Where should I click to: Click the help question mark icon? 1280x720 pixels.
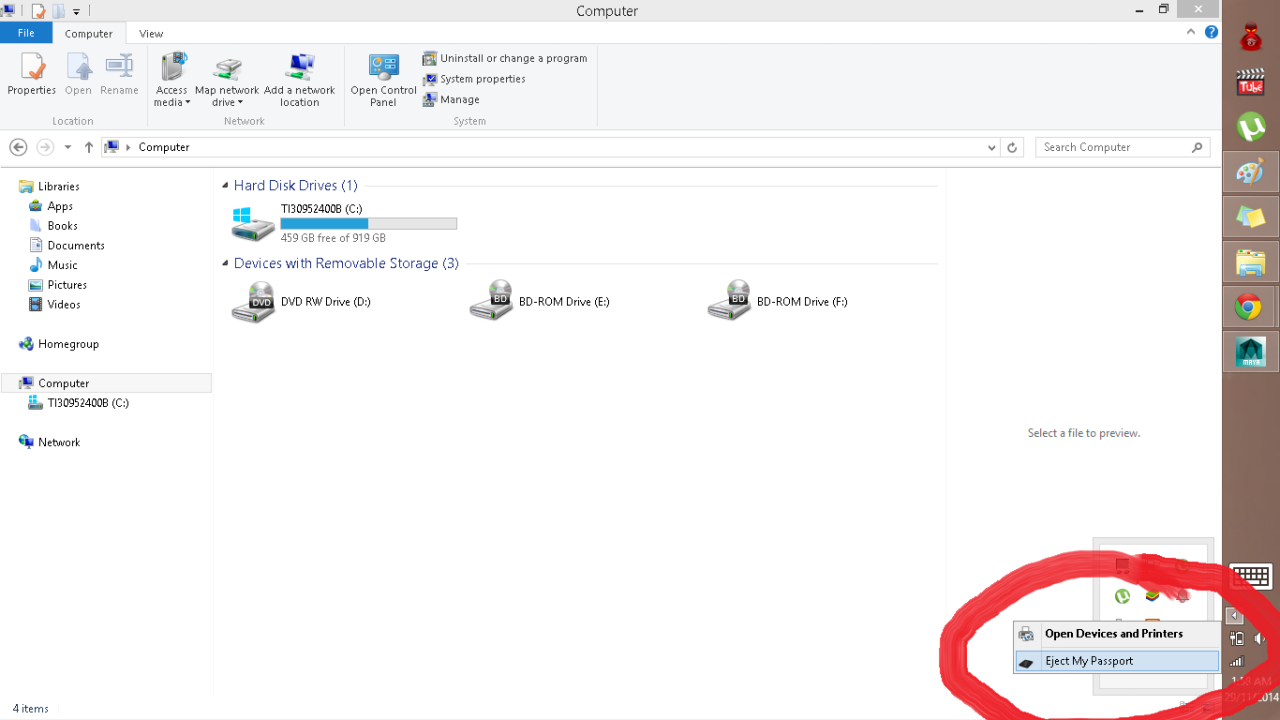1211,32
